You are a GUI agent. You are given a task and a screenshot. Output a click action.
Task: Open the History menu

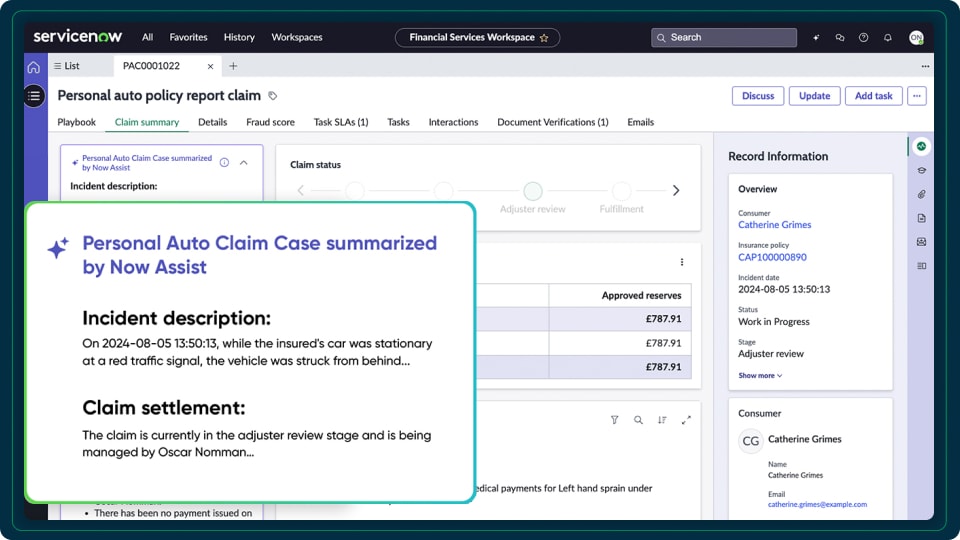(239, 37)
